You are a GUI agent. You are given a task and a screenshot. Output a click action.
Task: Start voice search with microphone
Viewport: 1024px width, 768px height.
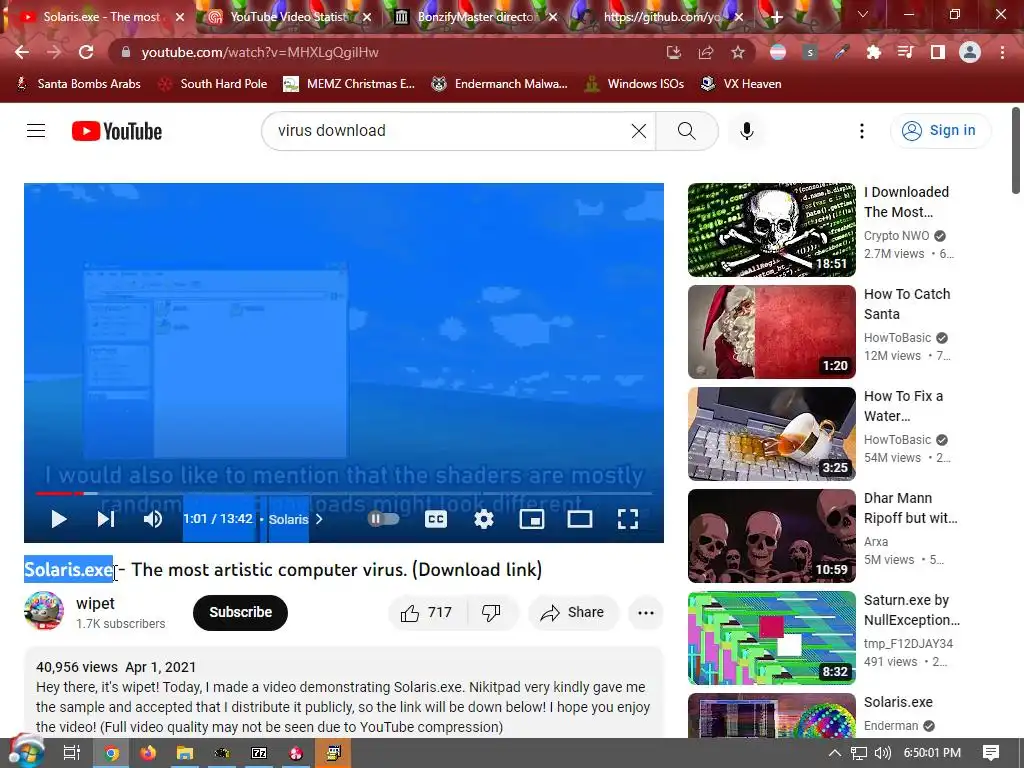point(747,131)
